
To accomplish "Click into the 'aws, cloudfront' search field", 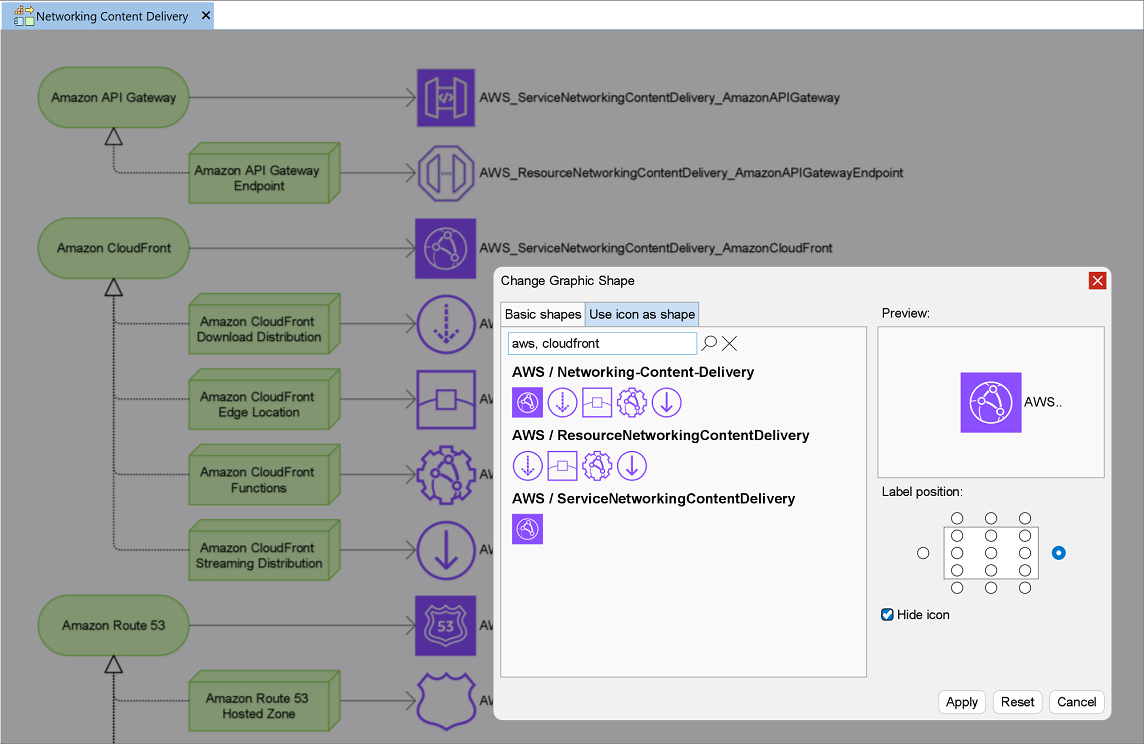I will [x=602, y=343].
